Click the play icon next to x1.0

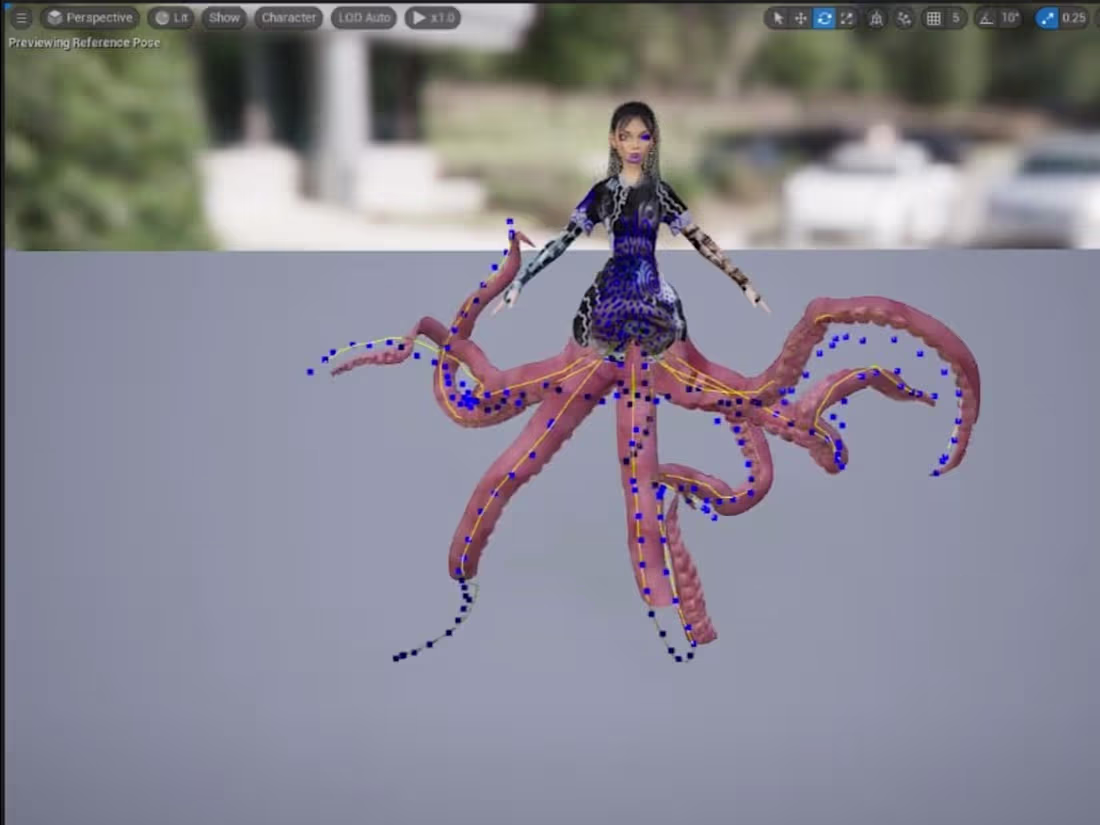417,17
